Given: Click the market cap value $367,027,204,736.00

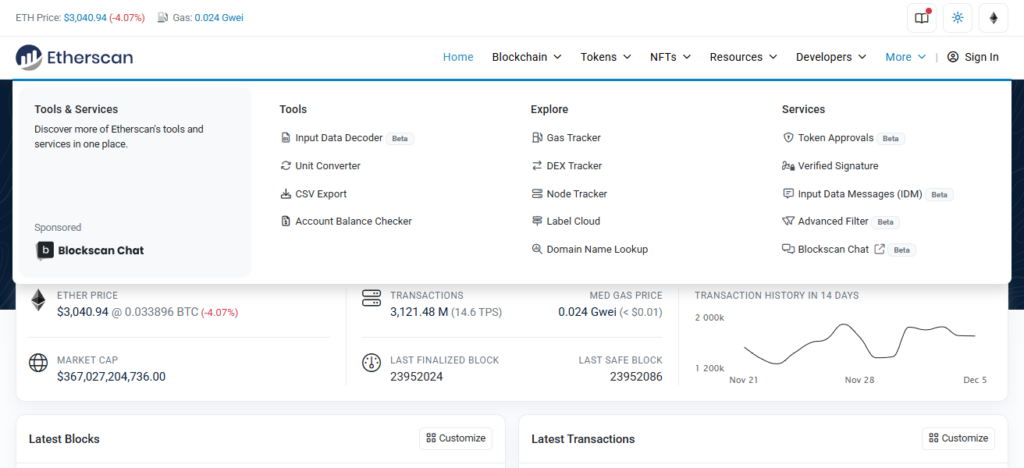Looking at the screenshot, I should (x=111, y=377).
